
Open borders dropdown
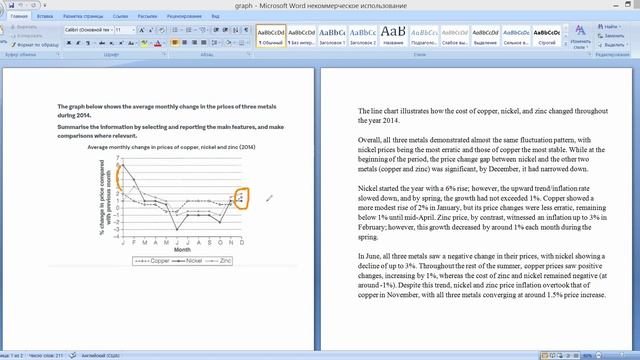(x=243, y=43)
